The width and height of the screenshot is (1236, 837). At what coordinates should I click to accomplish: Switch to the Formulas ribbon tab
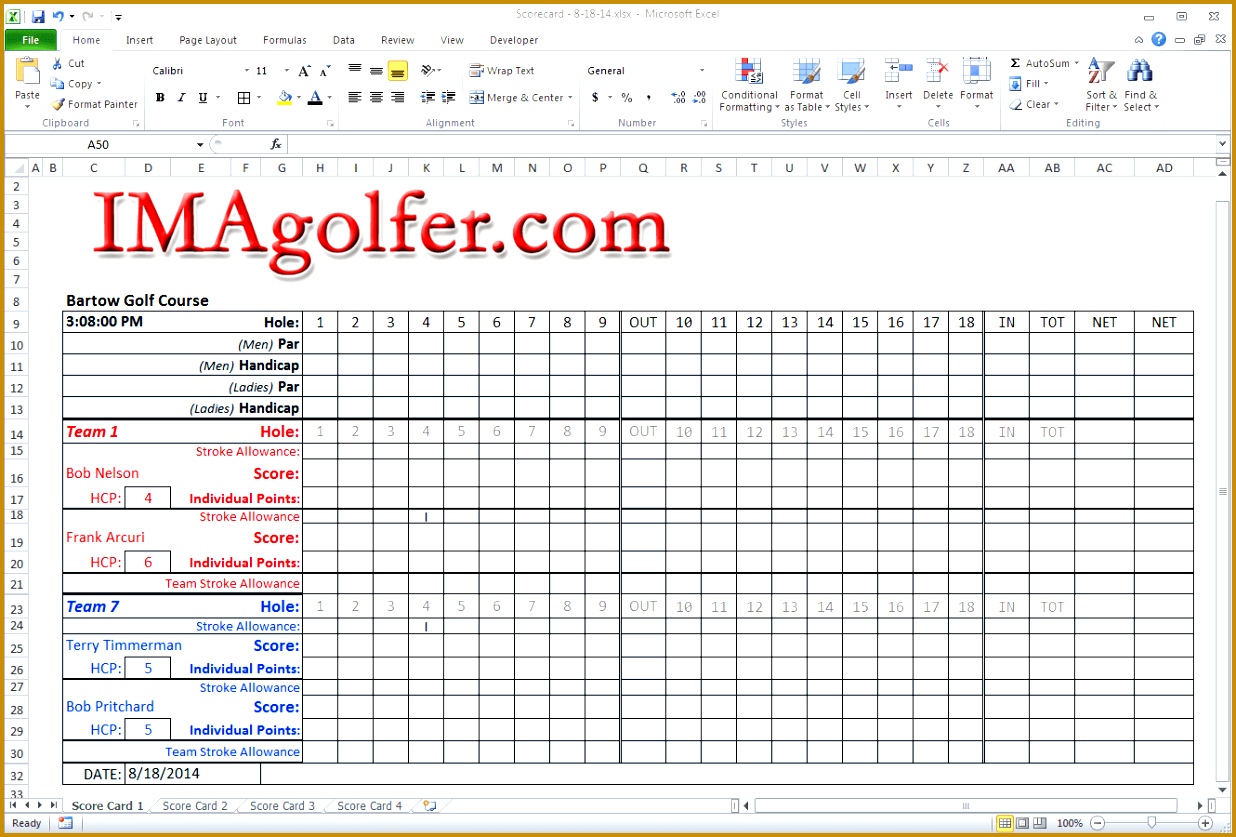point(284,40)
